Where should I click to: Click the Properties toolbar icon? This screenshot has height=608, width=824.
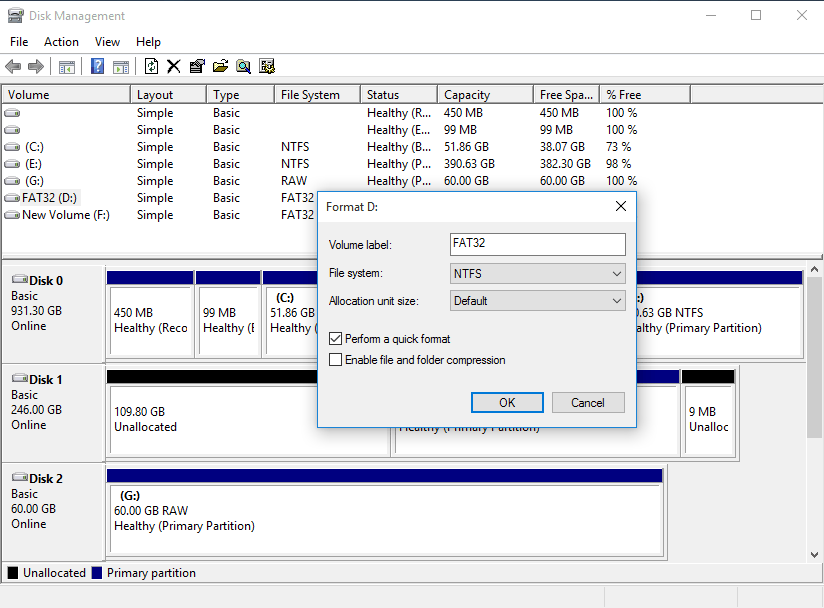[197, 66]
